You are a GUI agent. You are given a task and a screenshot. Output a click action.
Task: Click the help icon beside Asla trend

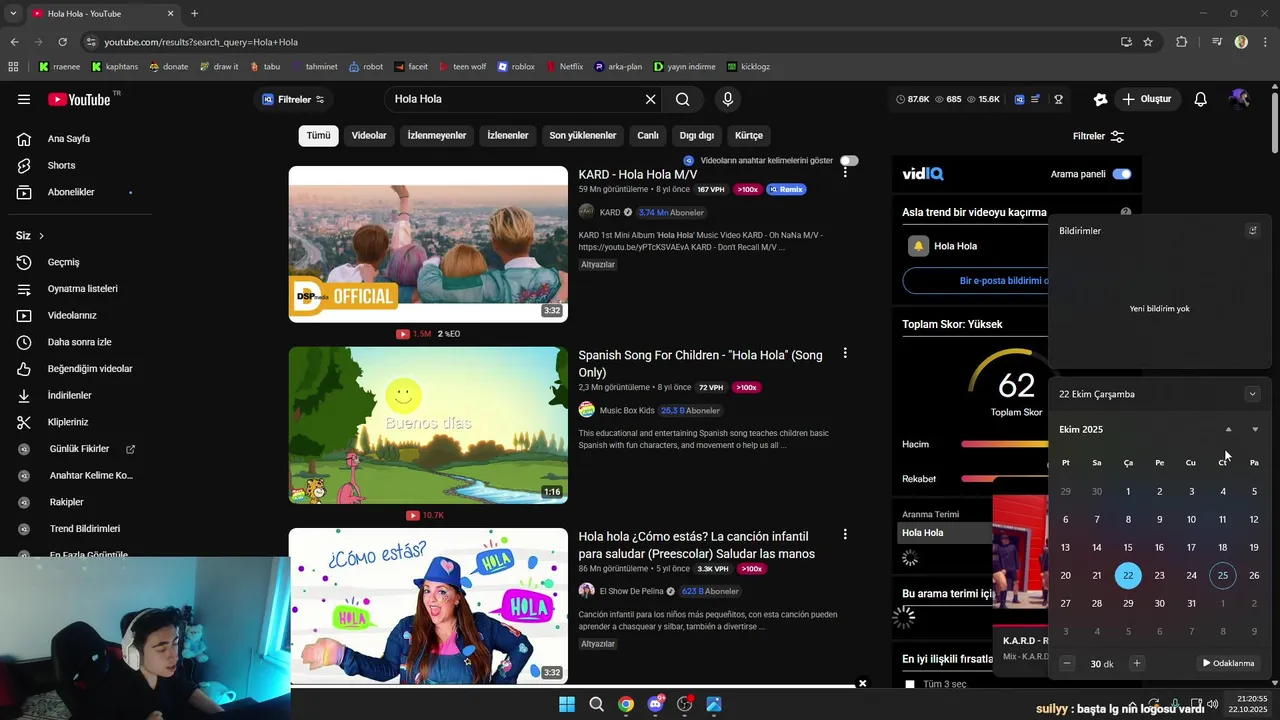[x=1126, y=212]
